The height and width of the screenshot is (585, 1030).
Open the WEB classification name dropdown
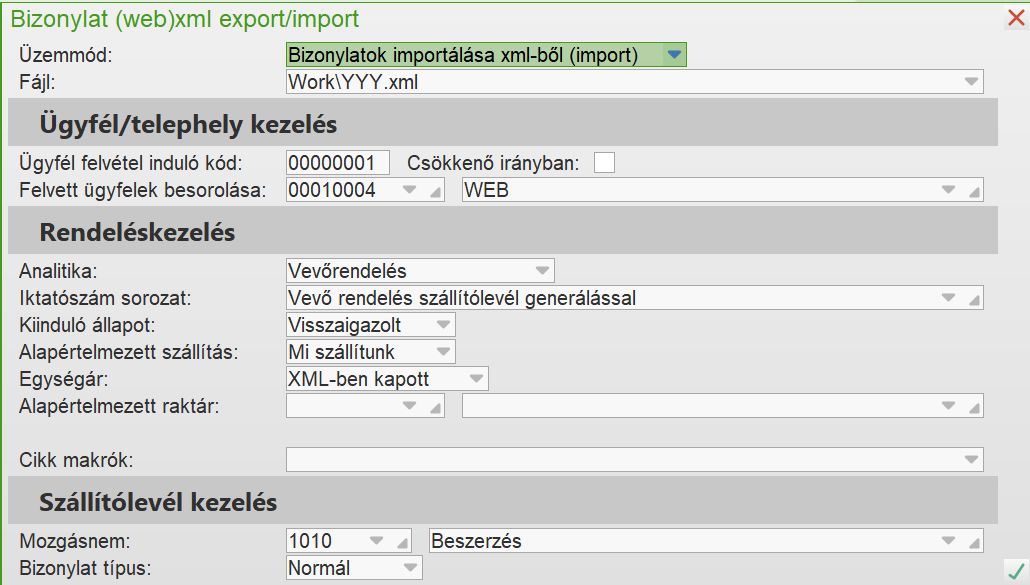point(947,190)
